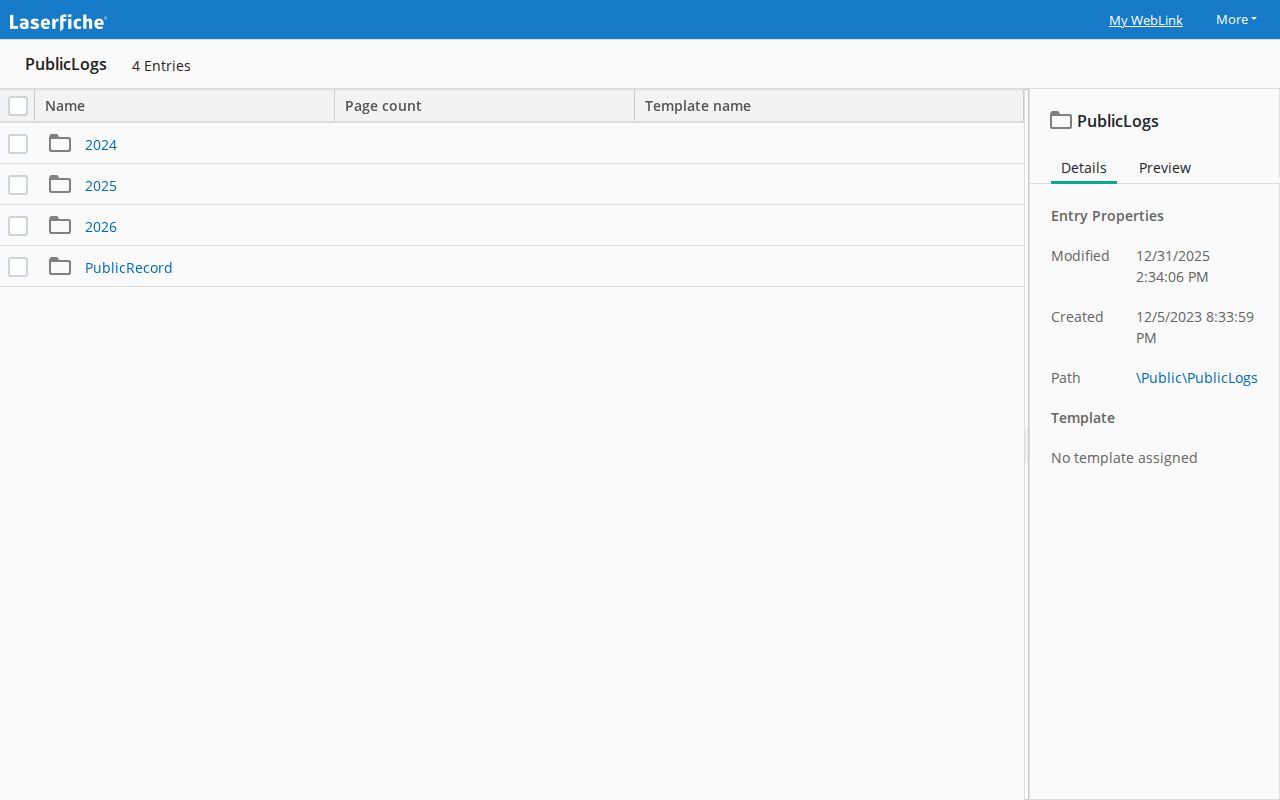Open the 2026 folder link
Screen dimensions: 1280x800
point(101,227)
